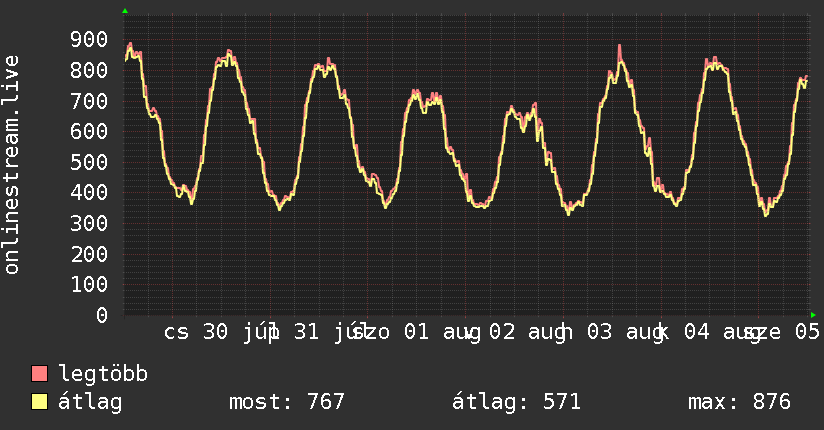This screenshot has width=824, height=430.
Task: Click the 'cs 30 júl' date label
Action: [221, 332]
